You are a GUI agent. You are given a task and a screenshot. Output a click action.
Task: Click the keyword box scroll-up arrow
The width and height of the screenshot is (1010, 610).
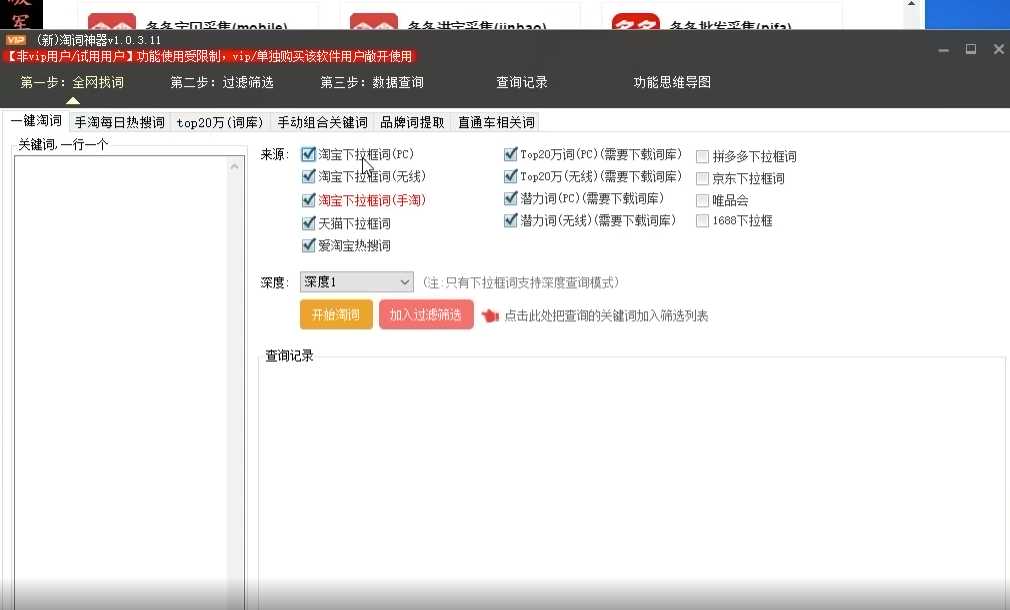click(x=234, y=167)
